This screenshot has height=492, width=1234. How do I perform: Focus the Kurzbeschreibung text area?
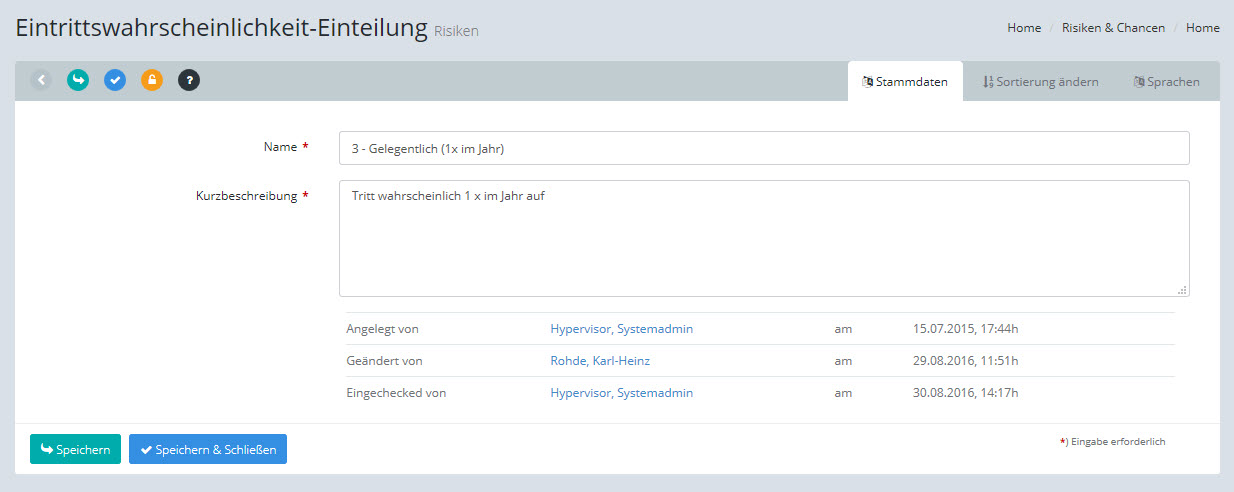pyautogui.click(x=764, y=238)
